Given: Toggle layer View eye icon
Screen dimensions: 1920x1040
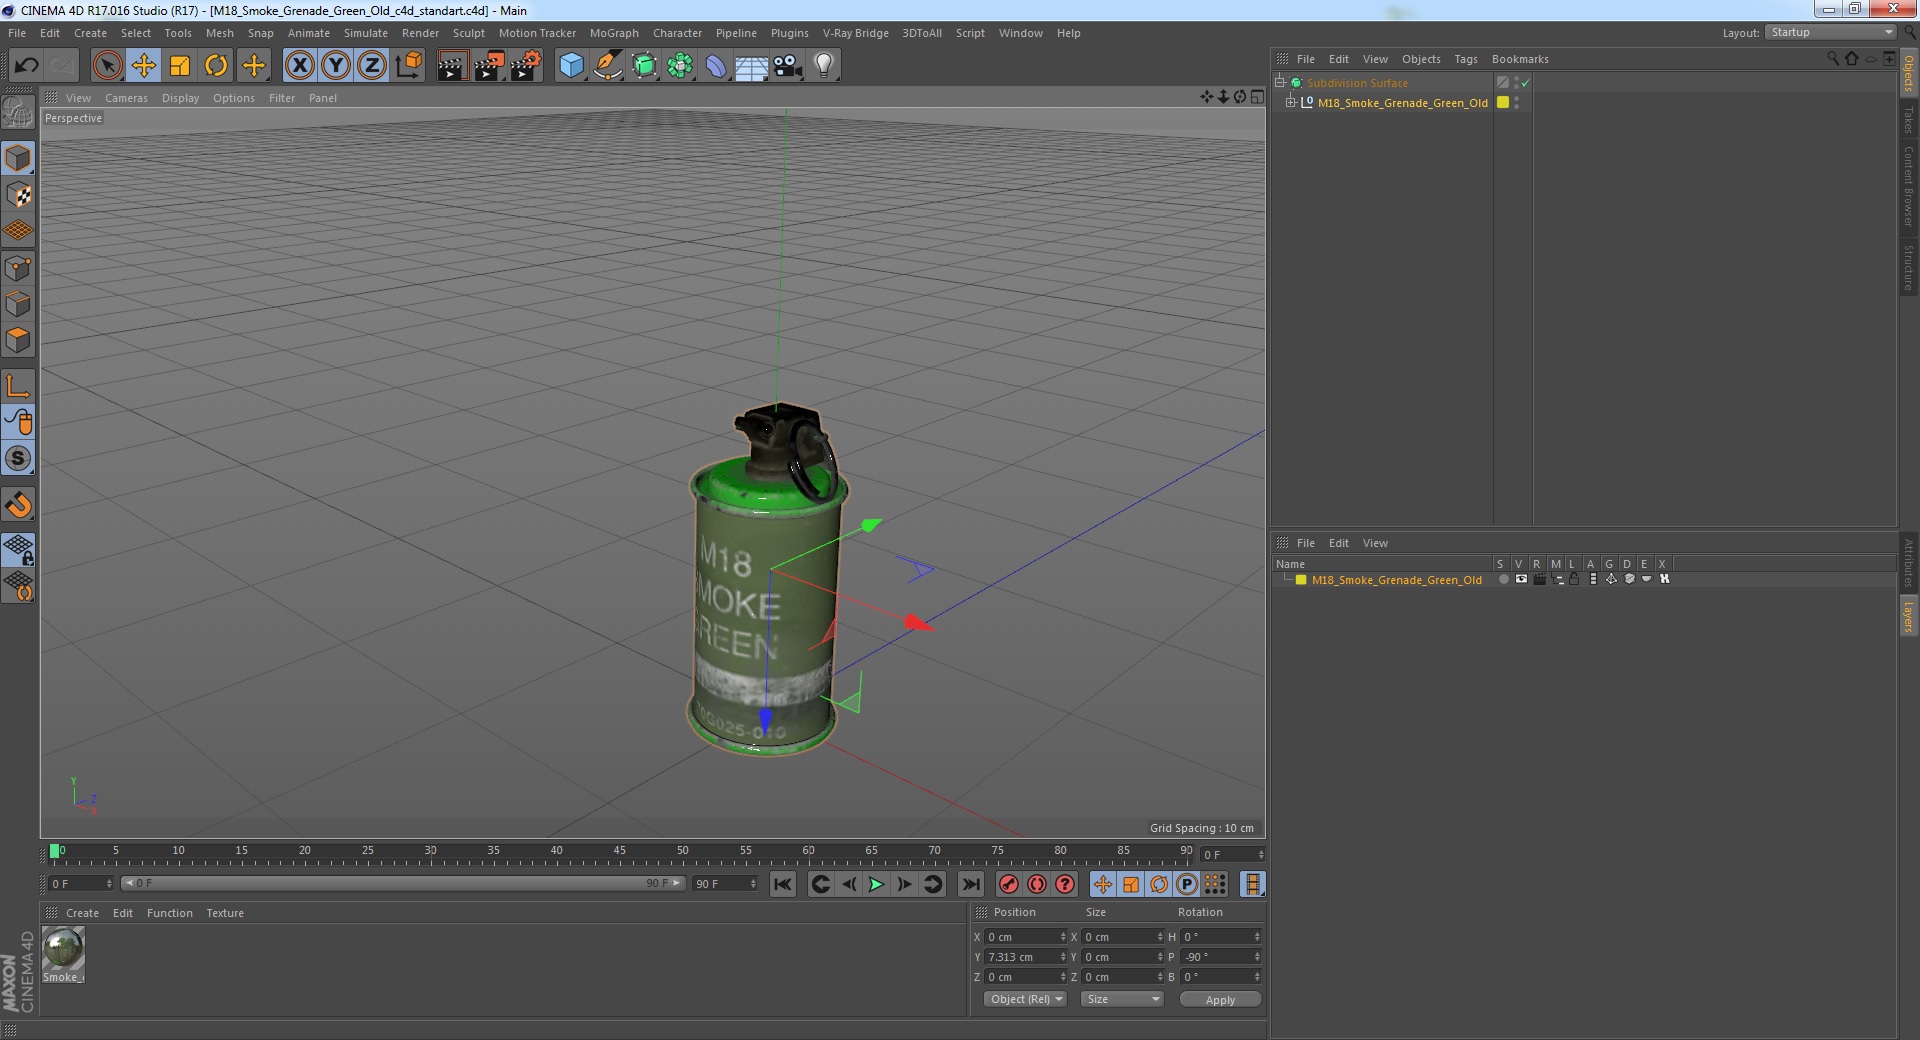Looking at the screenshot, I should tap(1521, 580).
